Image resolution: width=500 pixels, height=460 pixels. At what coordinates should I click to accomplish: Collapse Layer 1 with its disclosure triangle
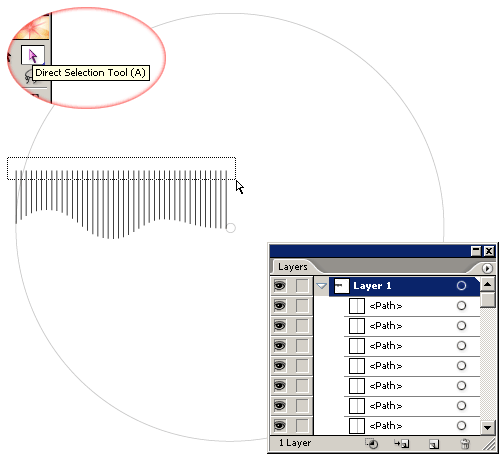click(321, 286)
